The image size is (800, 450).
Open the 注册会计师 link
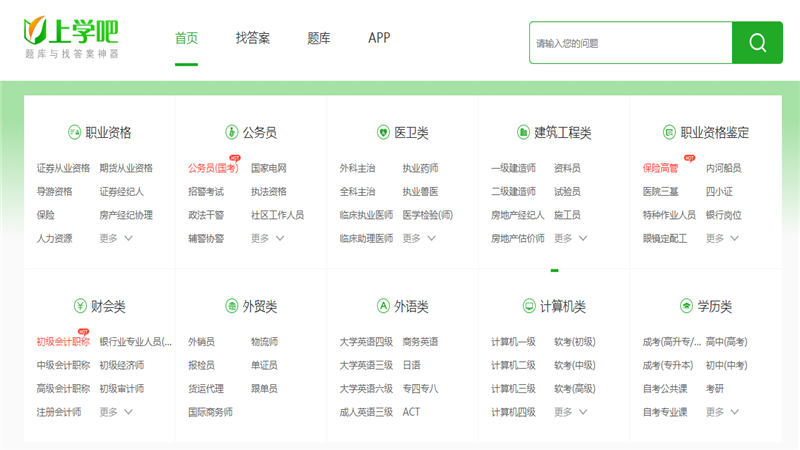pyautogui.click(x=59, y=412)
